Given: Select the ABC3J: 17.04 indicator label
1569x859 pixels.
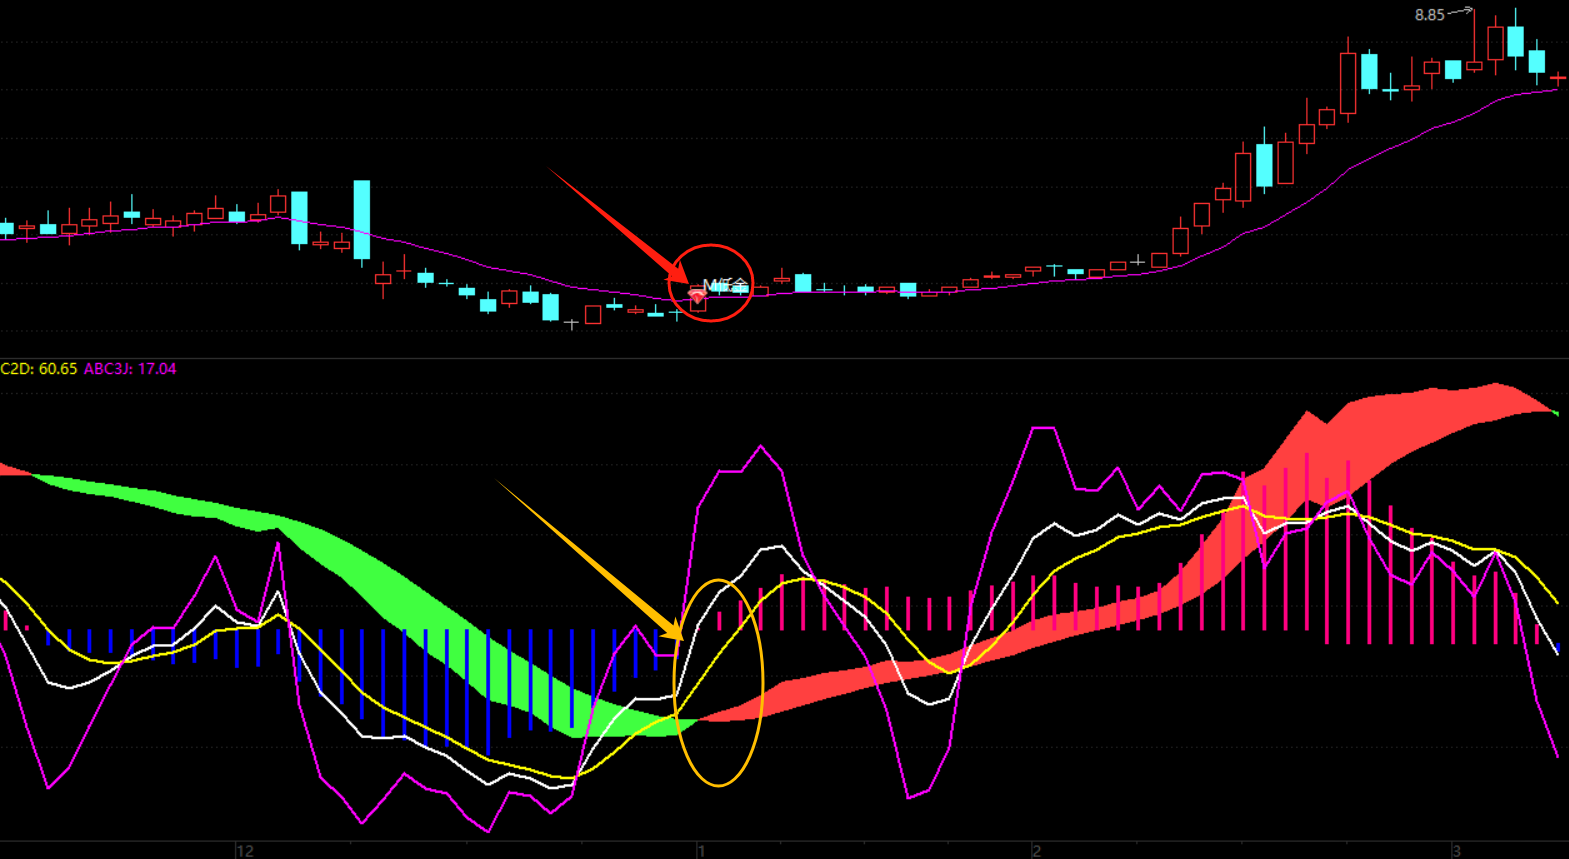Looking at the screenshot, I should click(130, 369).
